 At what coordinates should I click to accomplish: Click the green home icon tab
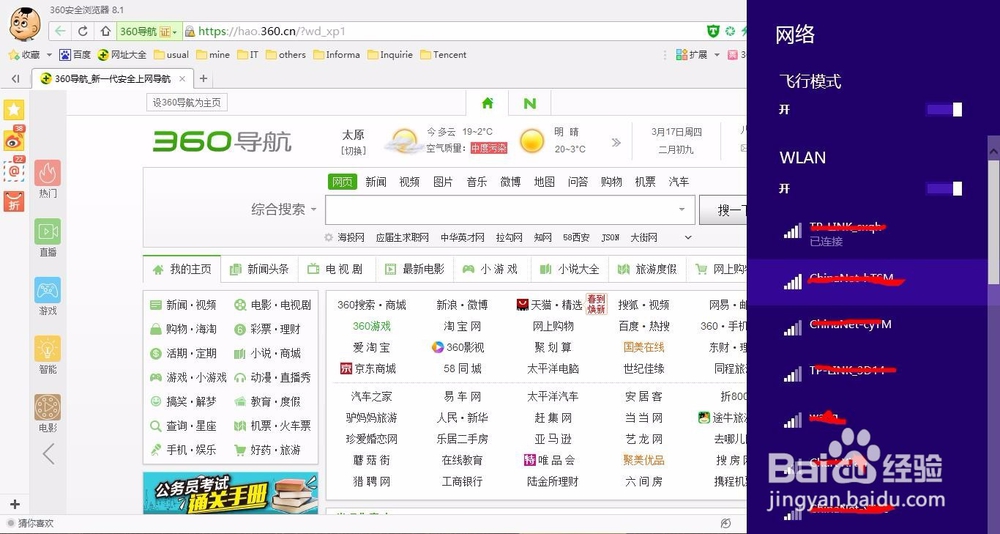(488, 103)
